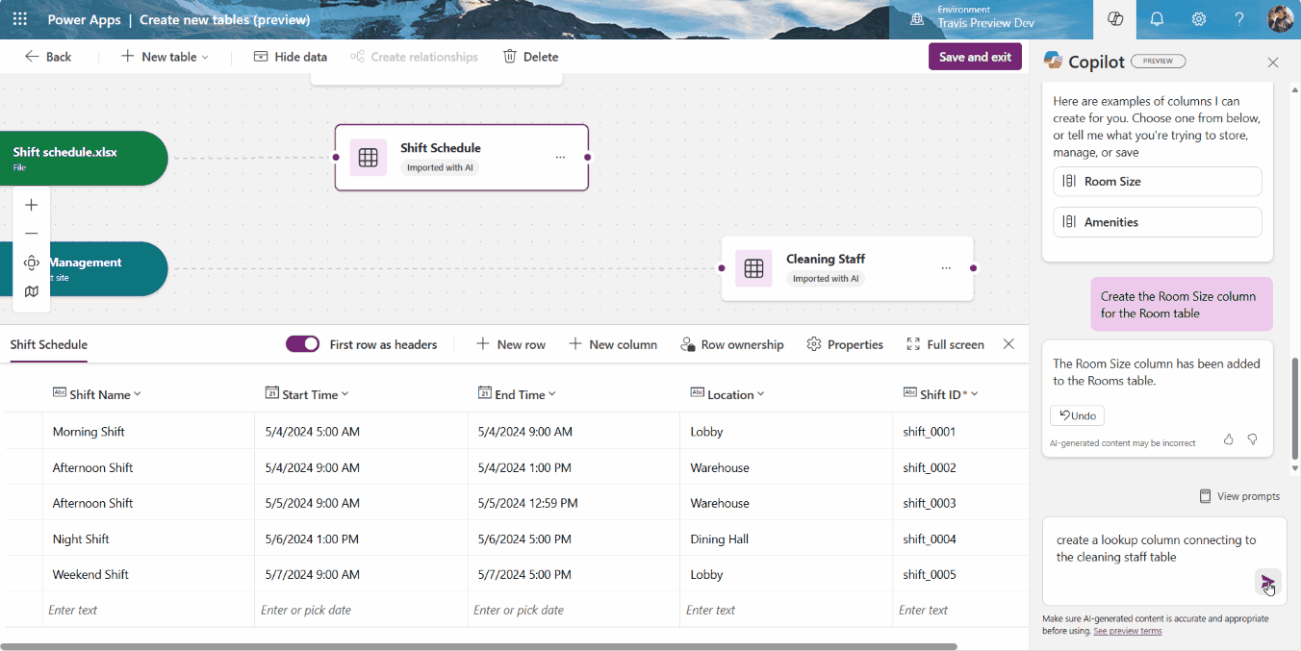This screenshot has height=651, width=1301.
Task: Click the Save and exit button
Action: point(974,57)
